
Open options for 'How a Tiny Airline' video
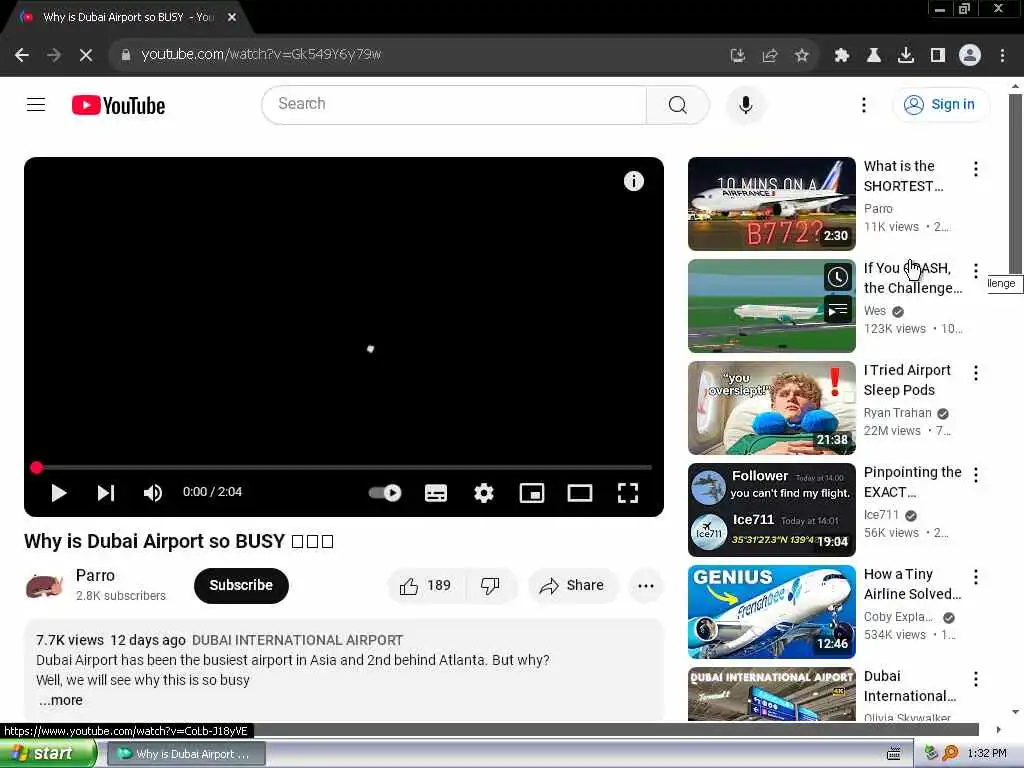pyautogui.click(x=976, y=577)
